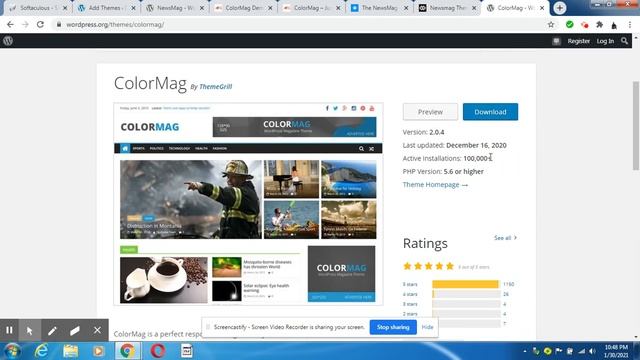This screenshot has height=360, width=640.
Task: Switch to The NewsMag tab
Action: click(x=380, y=8)
